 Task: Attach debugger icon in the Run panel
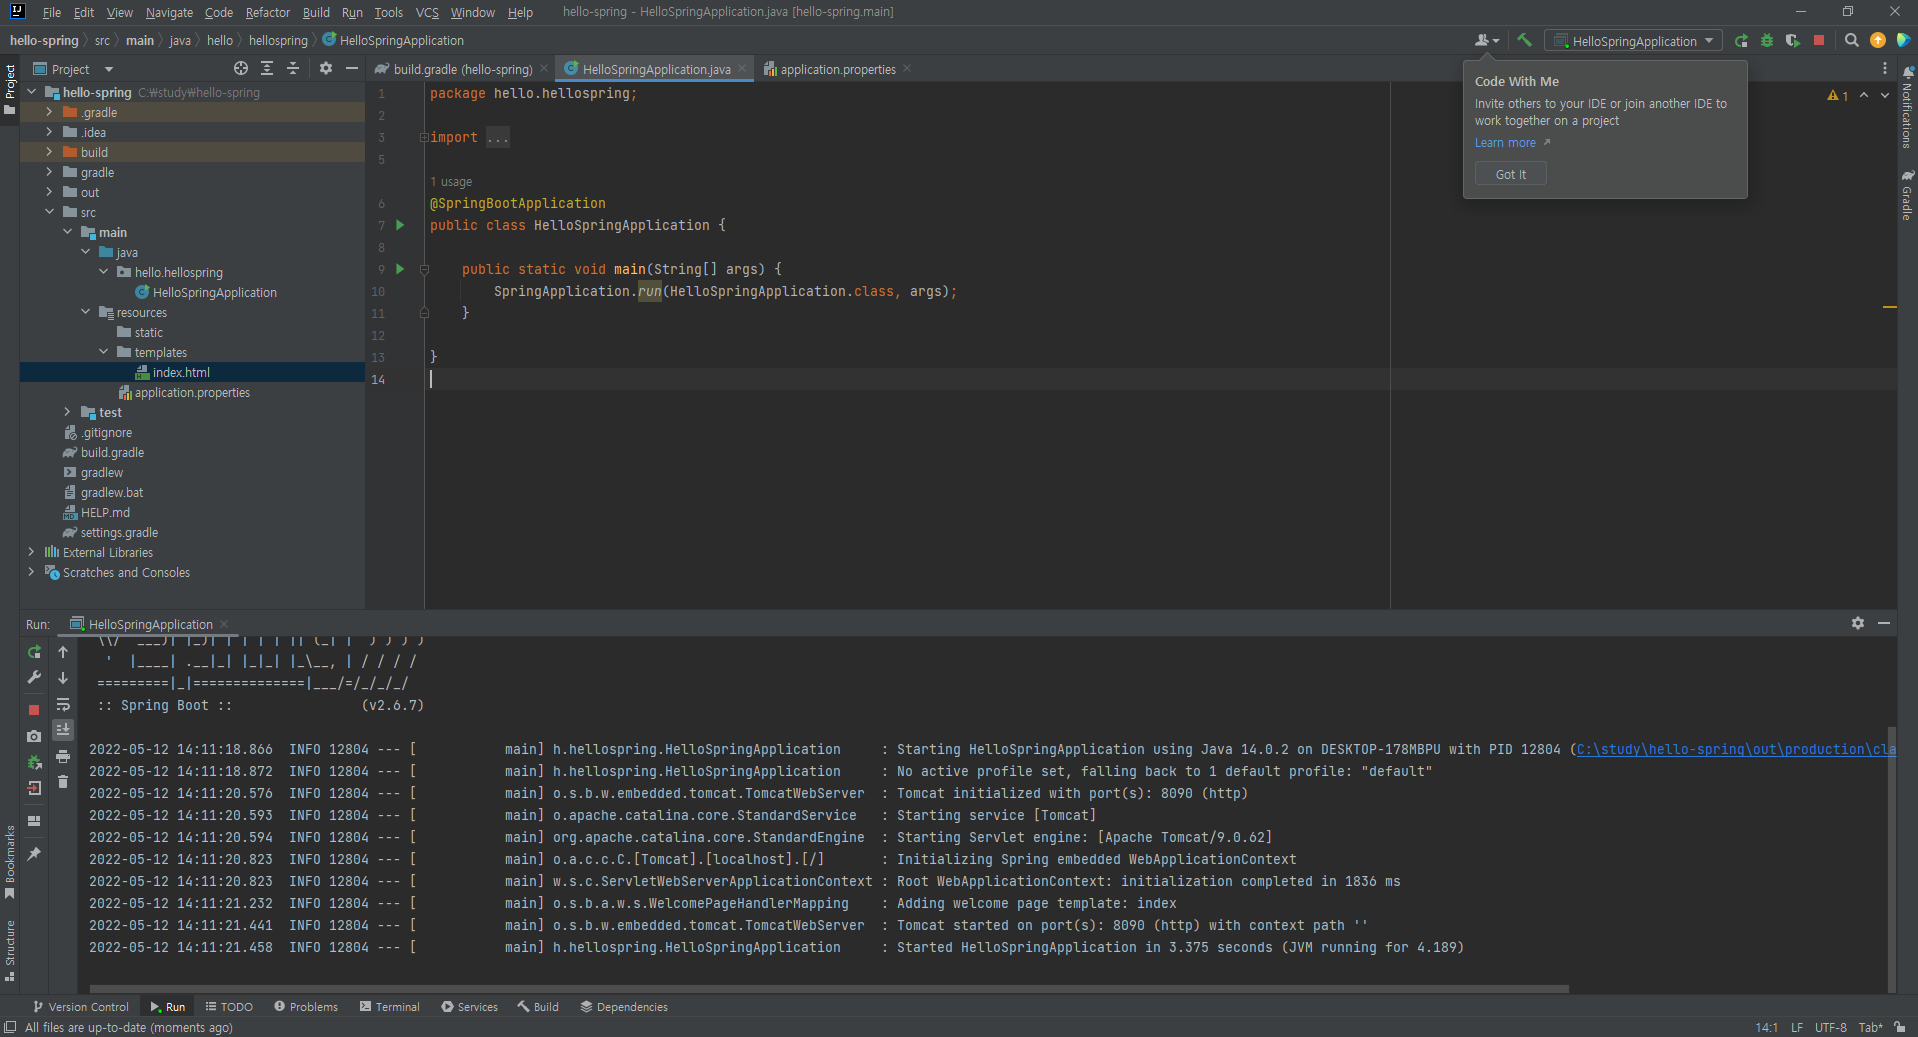[x=34, y=762]
